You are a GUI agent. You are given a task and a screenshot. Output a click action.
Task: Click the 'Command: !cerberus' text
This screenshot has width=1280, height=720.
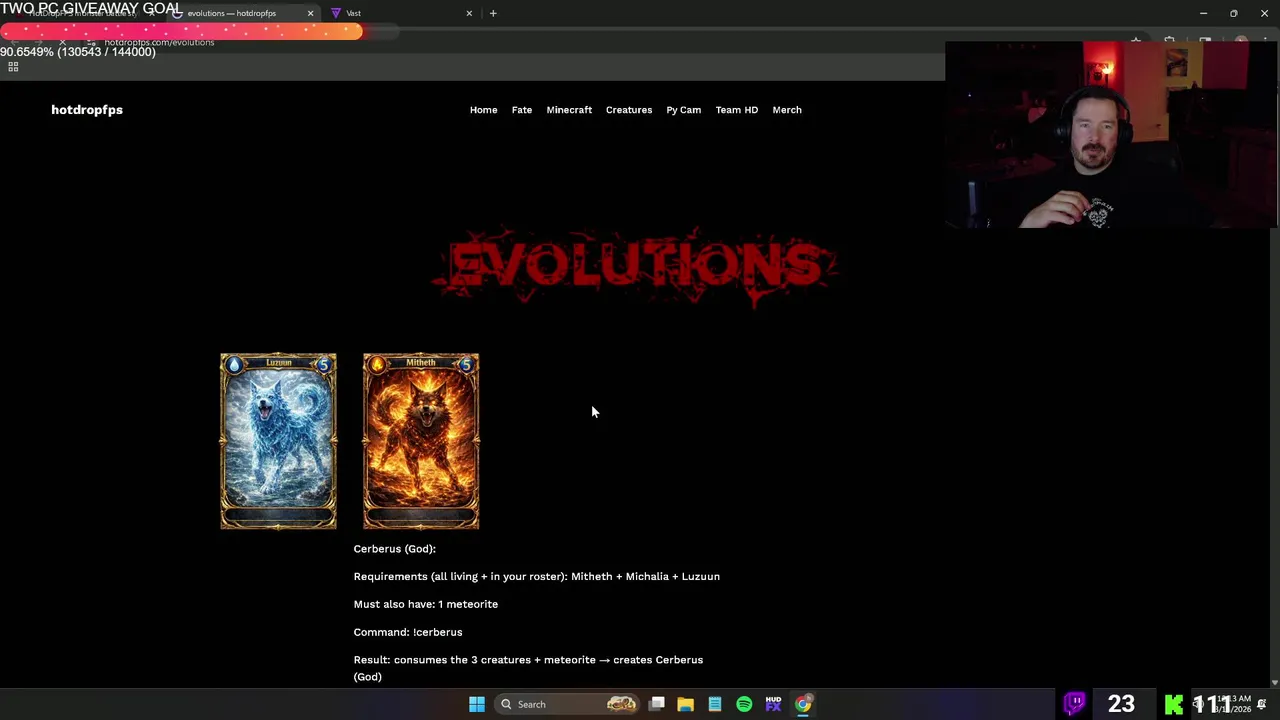point(407,633)
